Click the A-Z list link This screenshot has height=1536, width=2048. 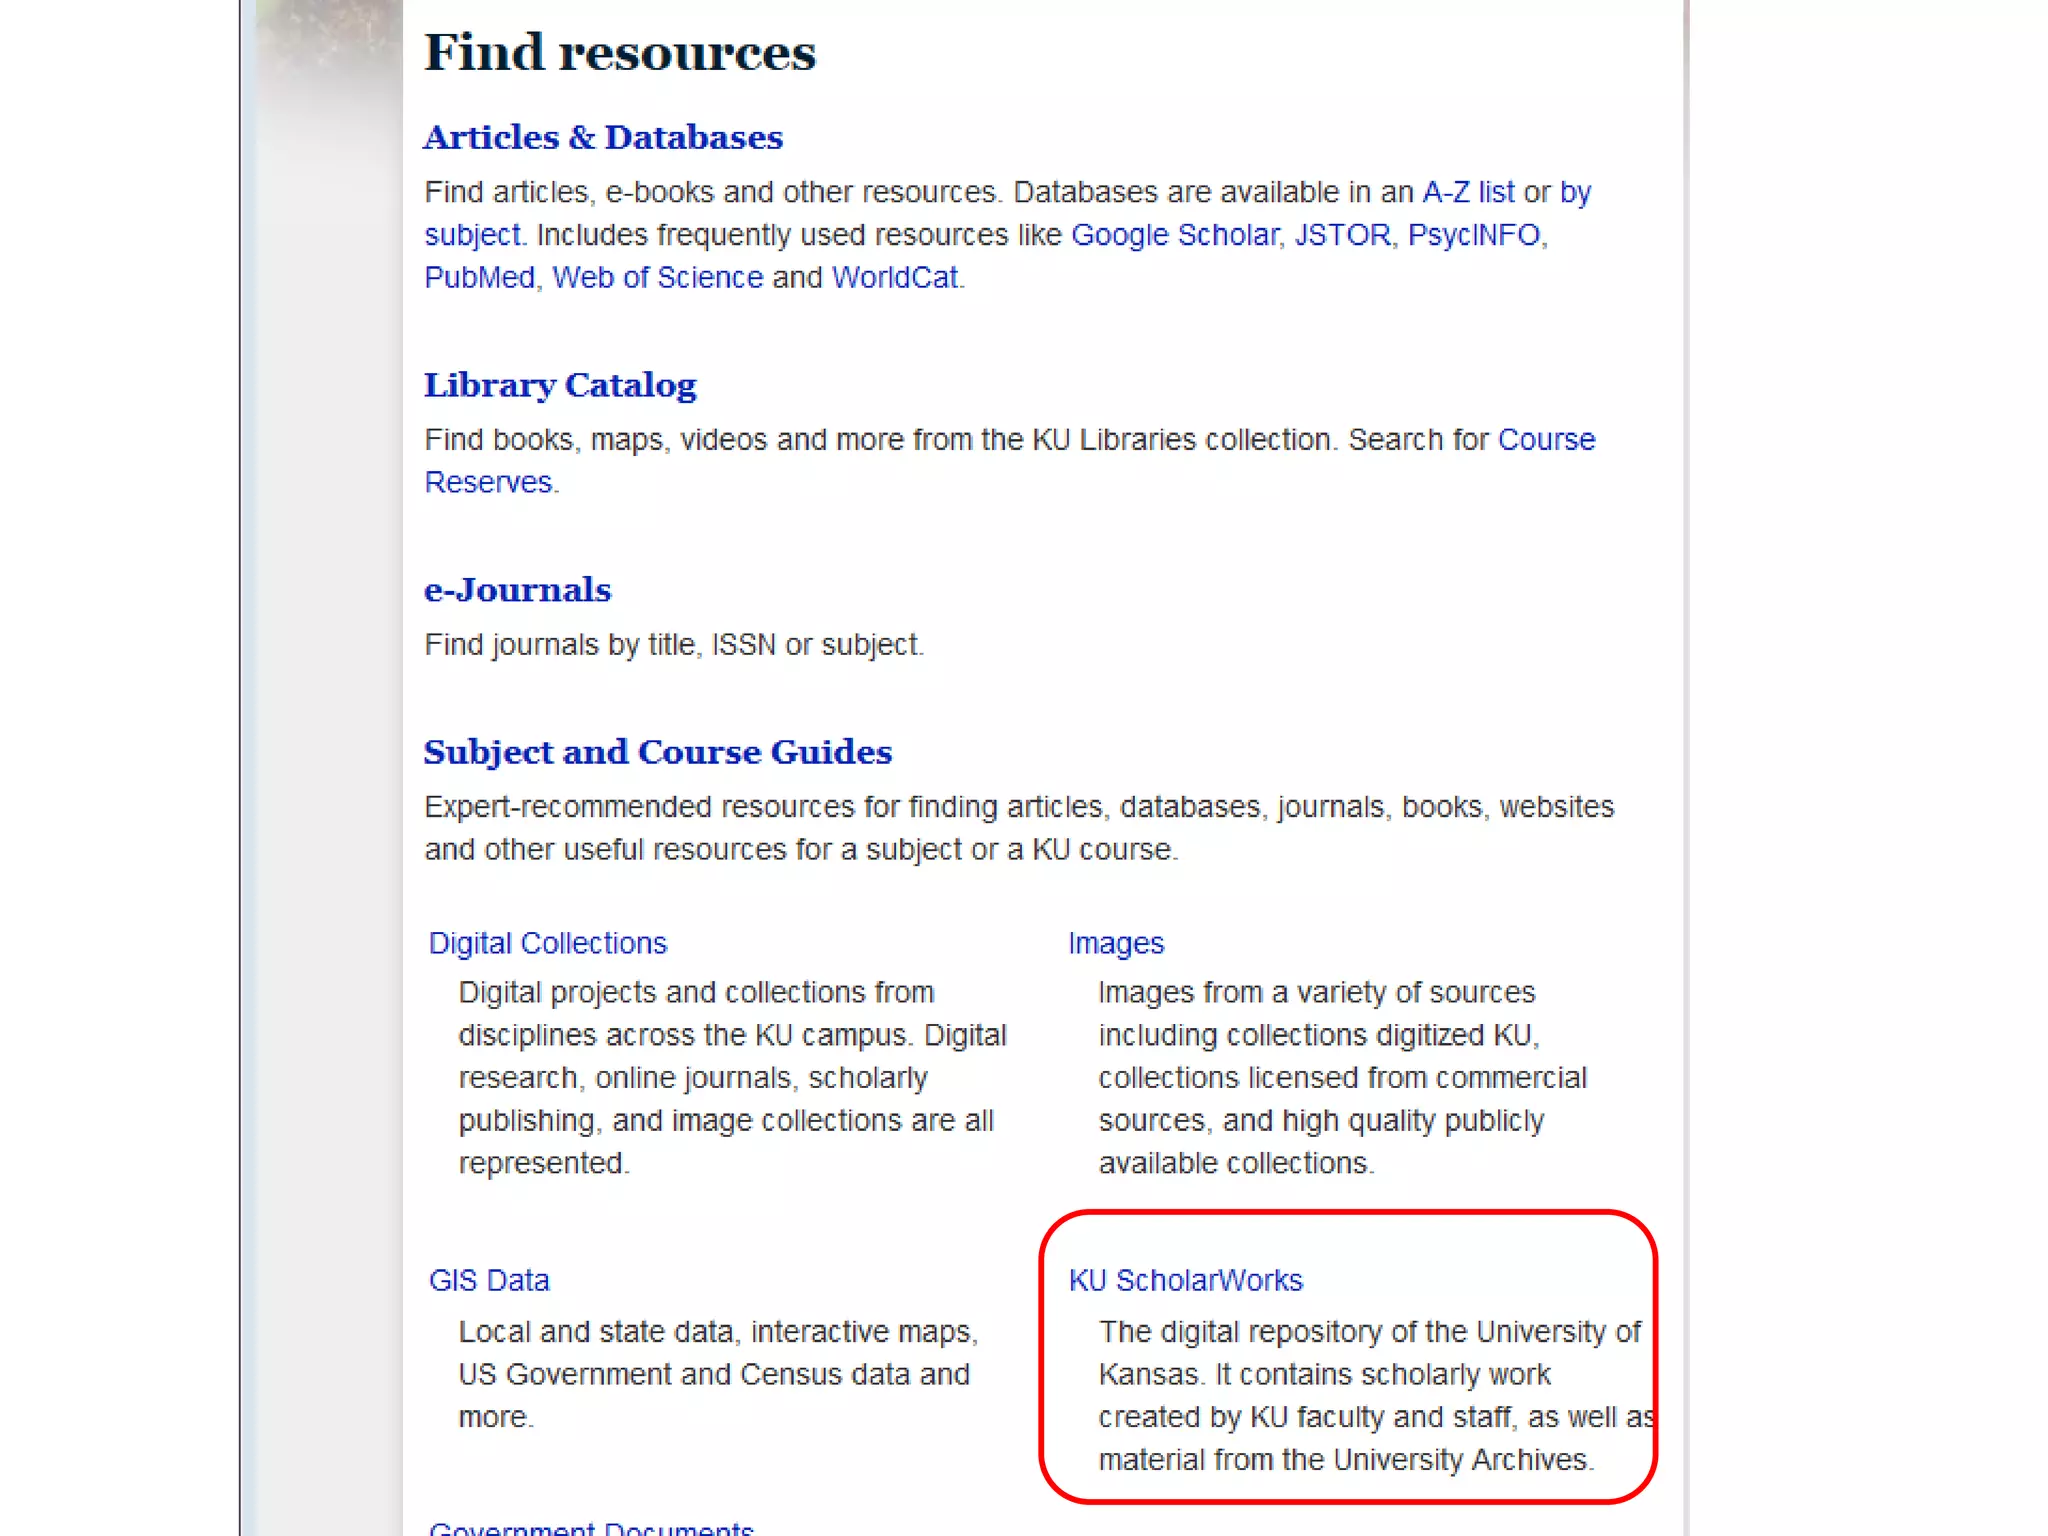click(x=1467, y=192)
